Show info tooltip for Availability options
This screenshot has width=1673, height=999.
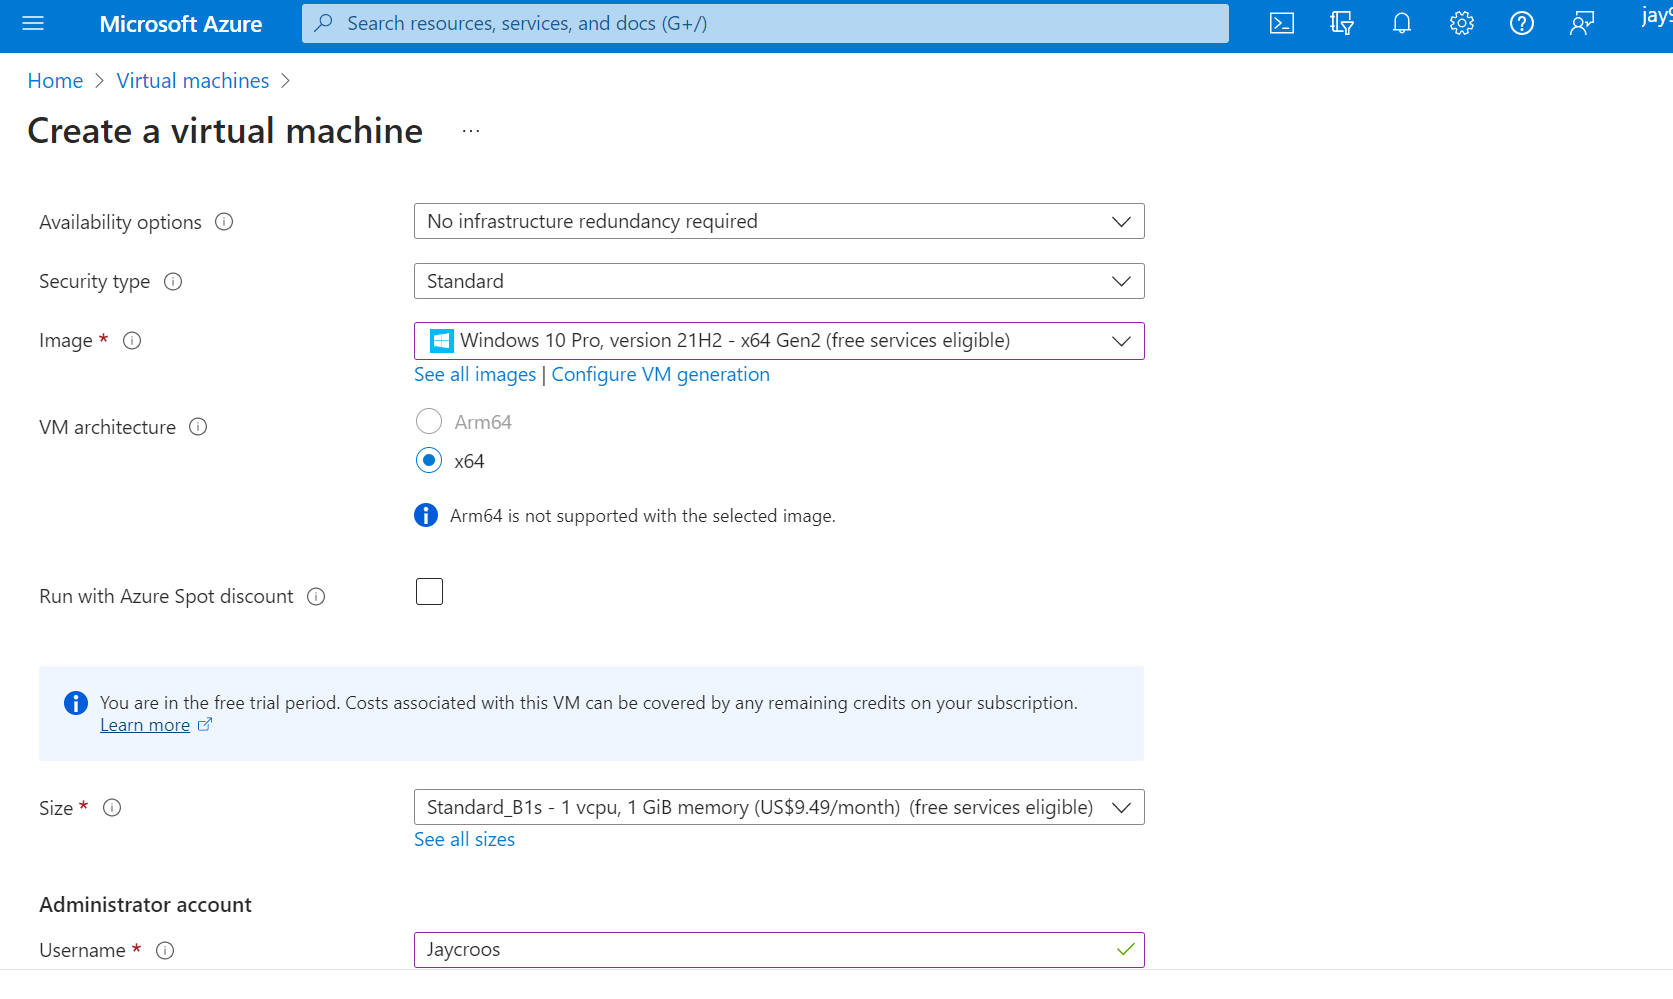coord(224,222)
